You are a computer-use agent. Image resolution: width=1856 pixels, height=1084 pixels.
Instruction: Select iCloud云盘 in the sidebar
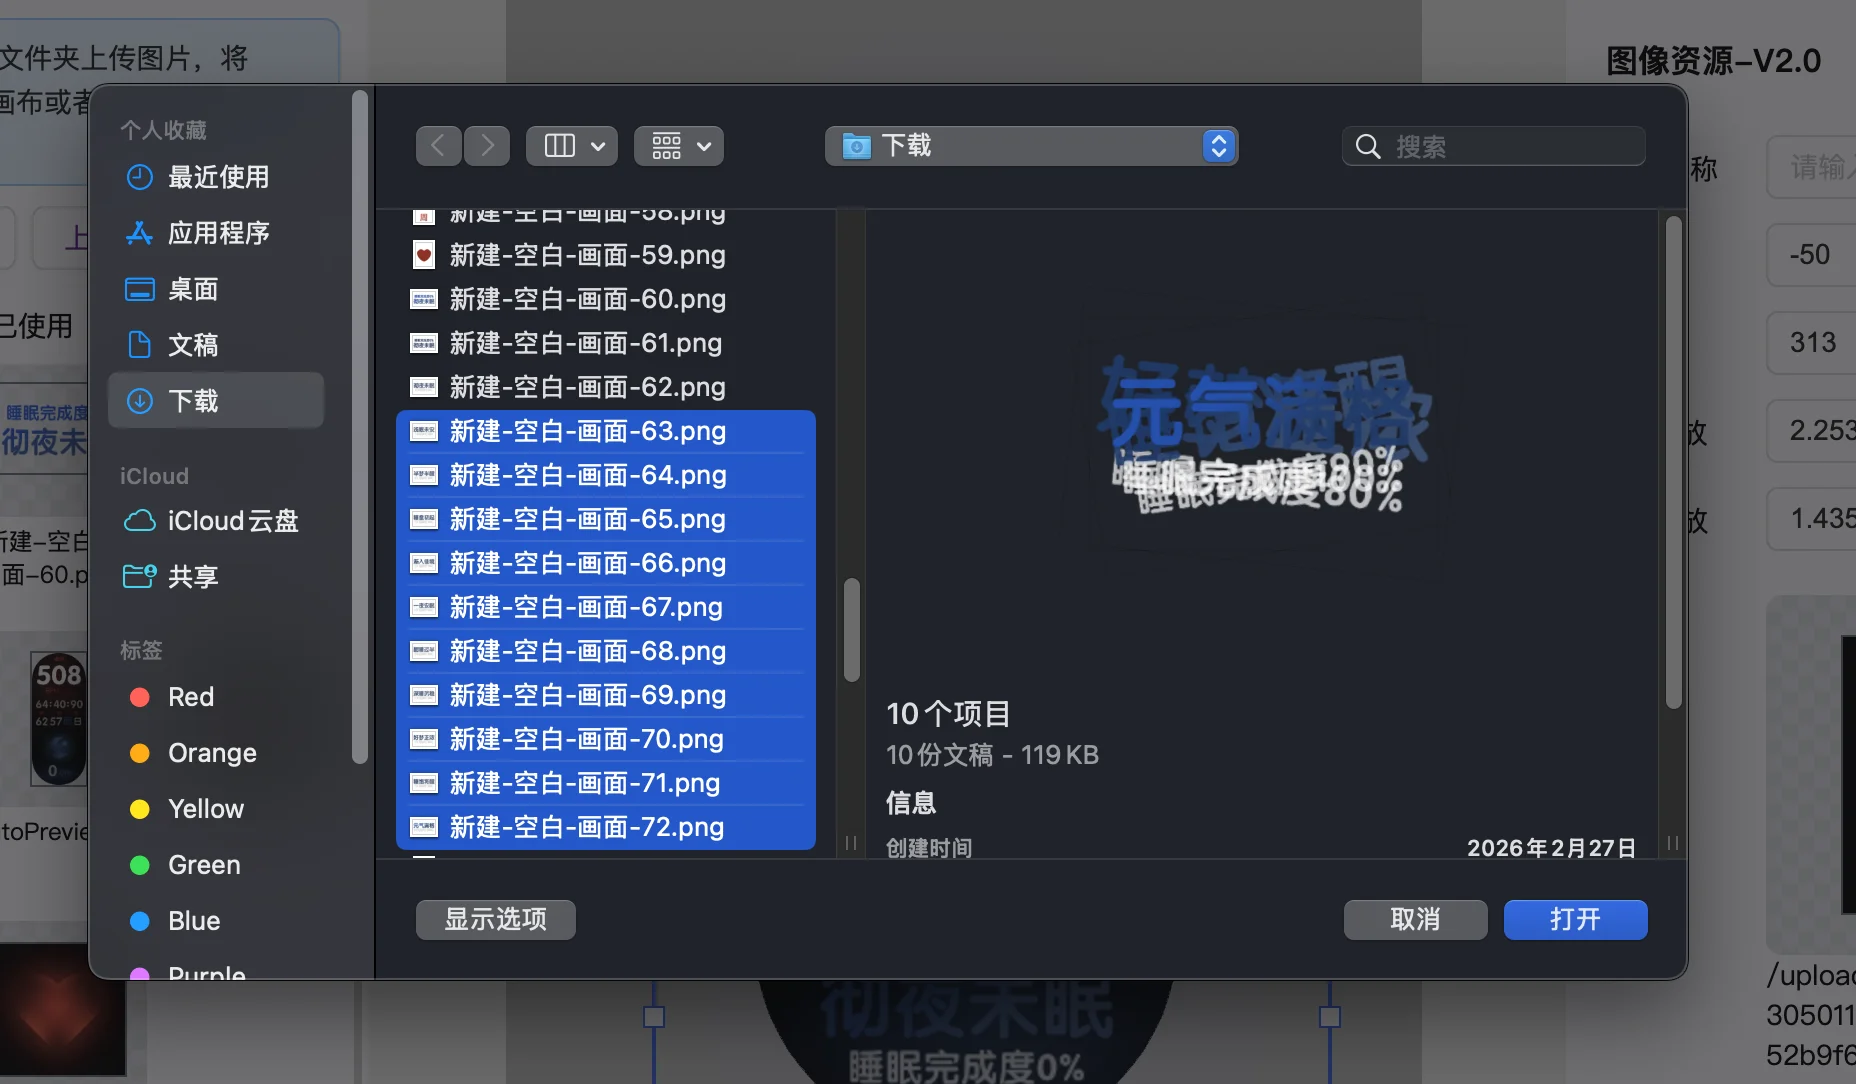[232, 521]
